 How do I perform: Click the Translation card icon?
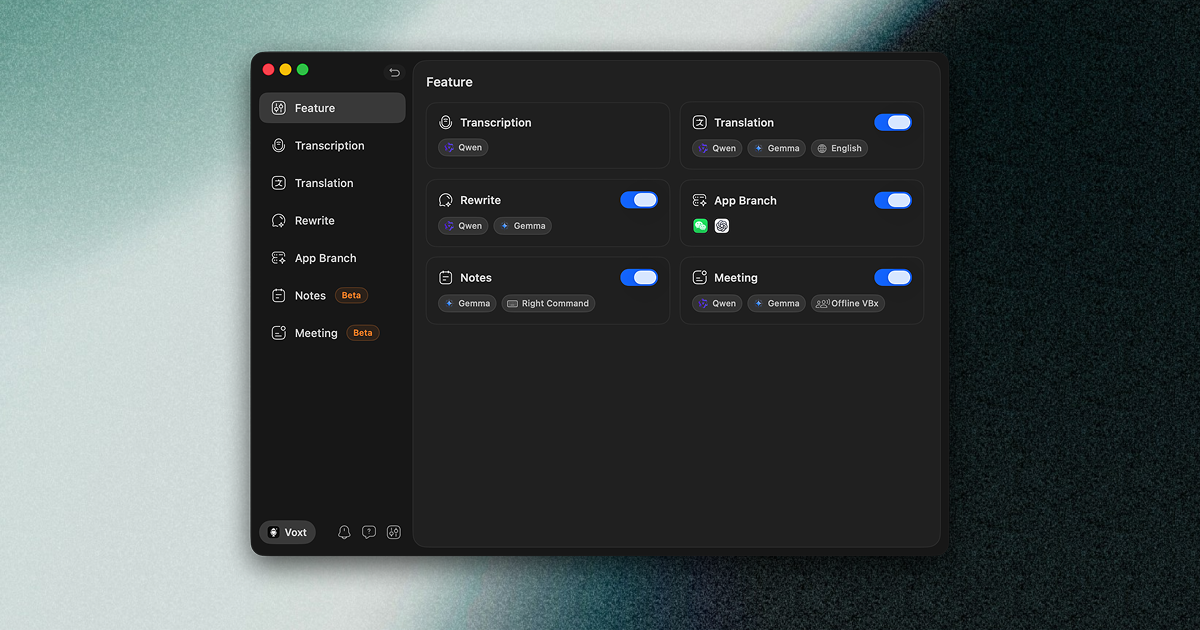(700, 122)
